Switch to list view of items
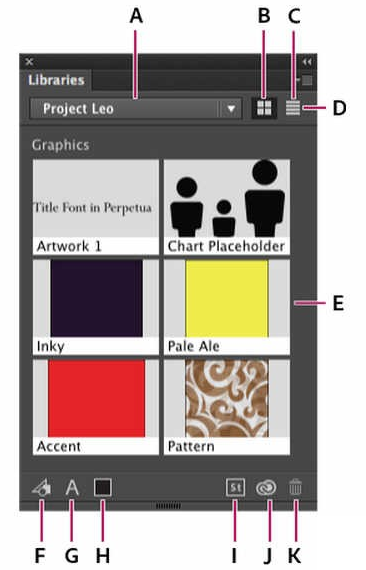 tap(293, 108)
